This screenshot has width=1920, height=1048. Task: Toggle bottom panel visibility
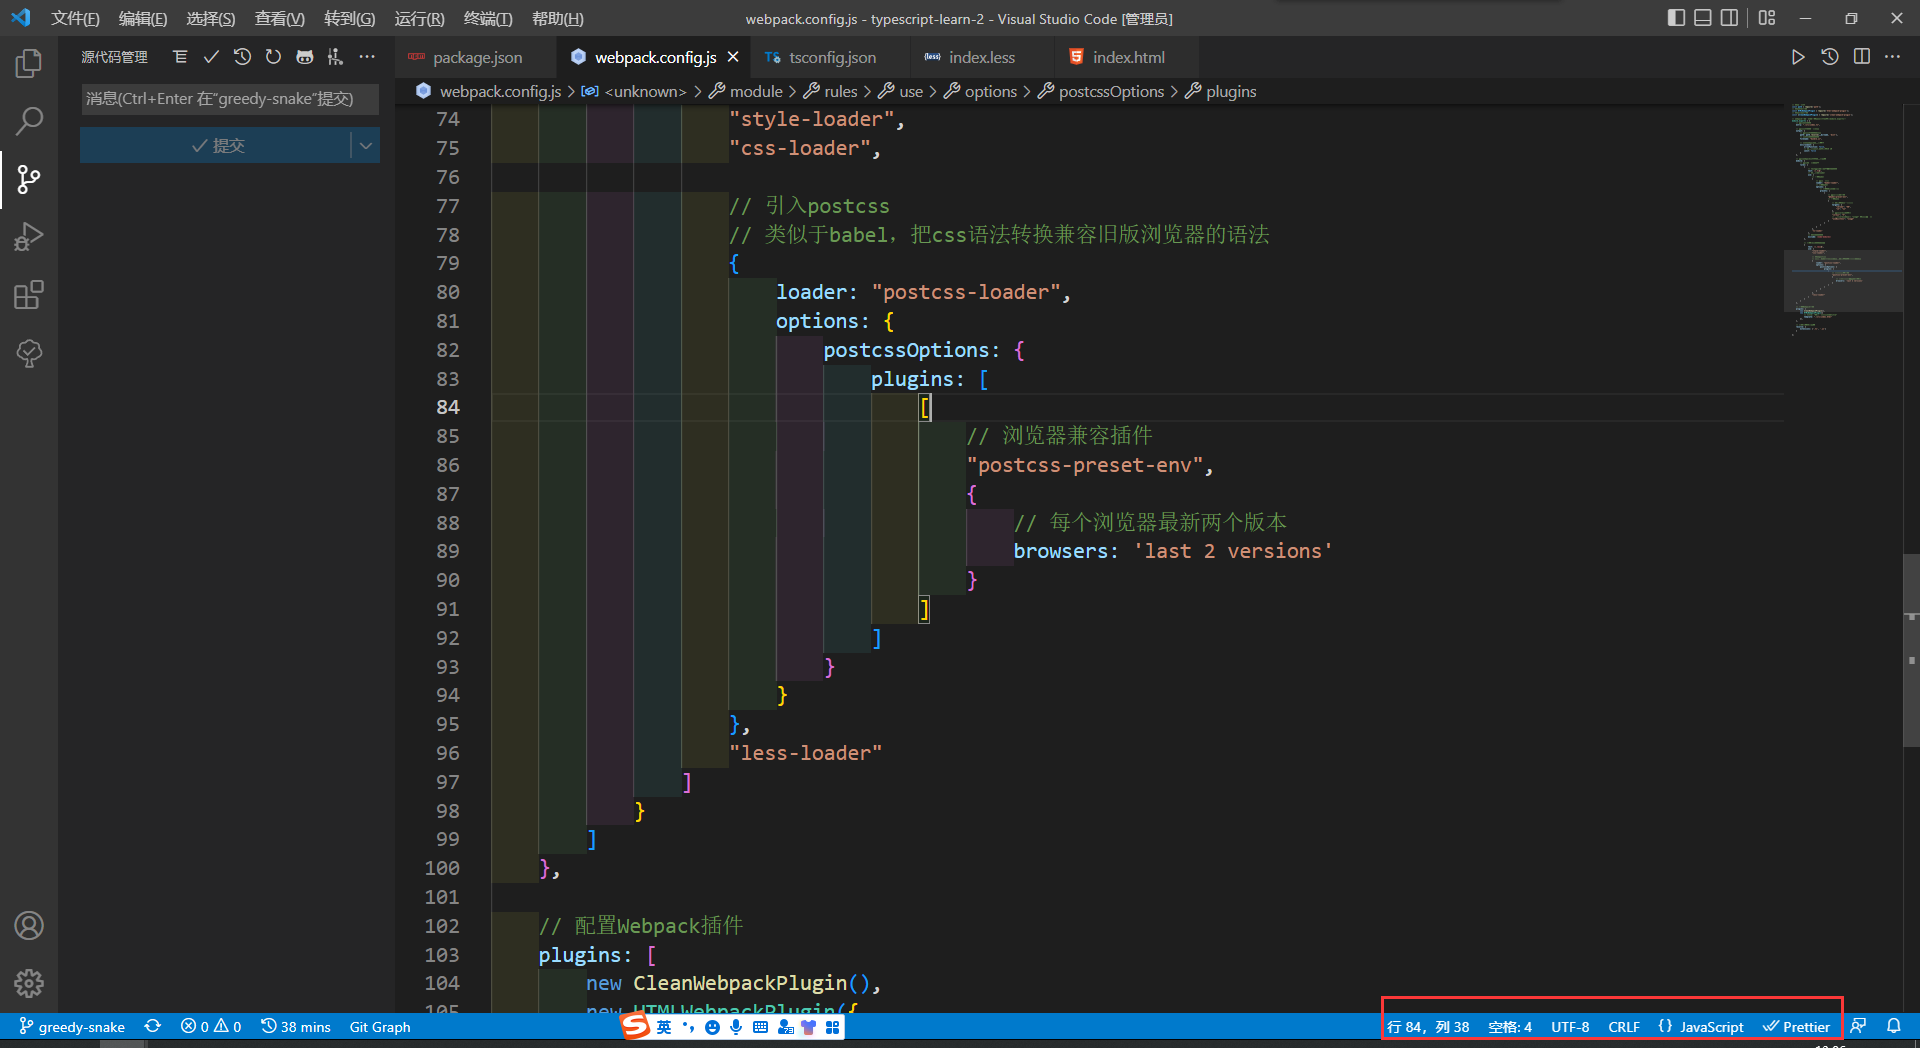(1703, 18)
